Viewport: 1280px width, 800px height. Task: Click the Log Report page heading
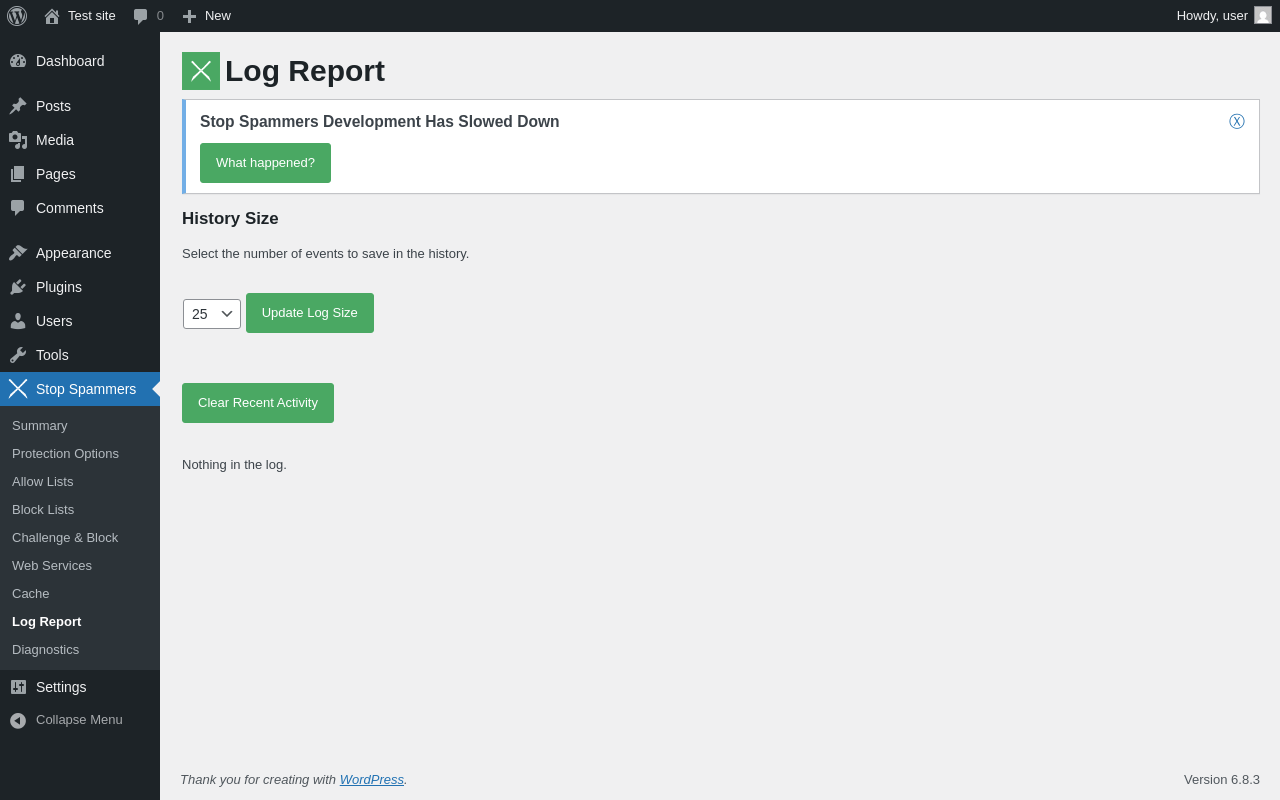(305, 71)
